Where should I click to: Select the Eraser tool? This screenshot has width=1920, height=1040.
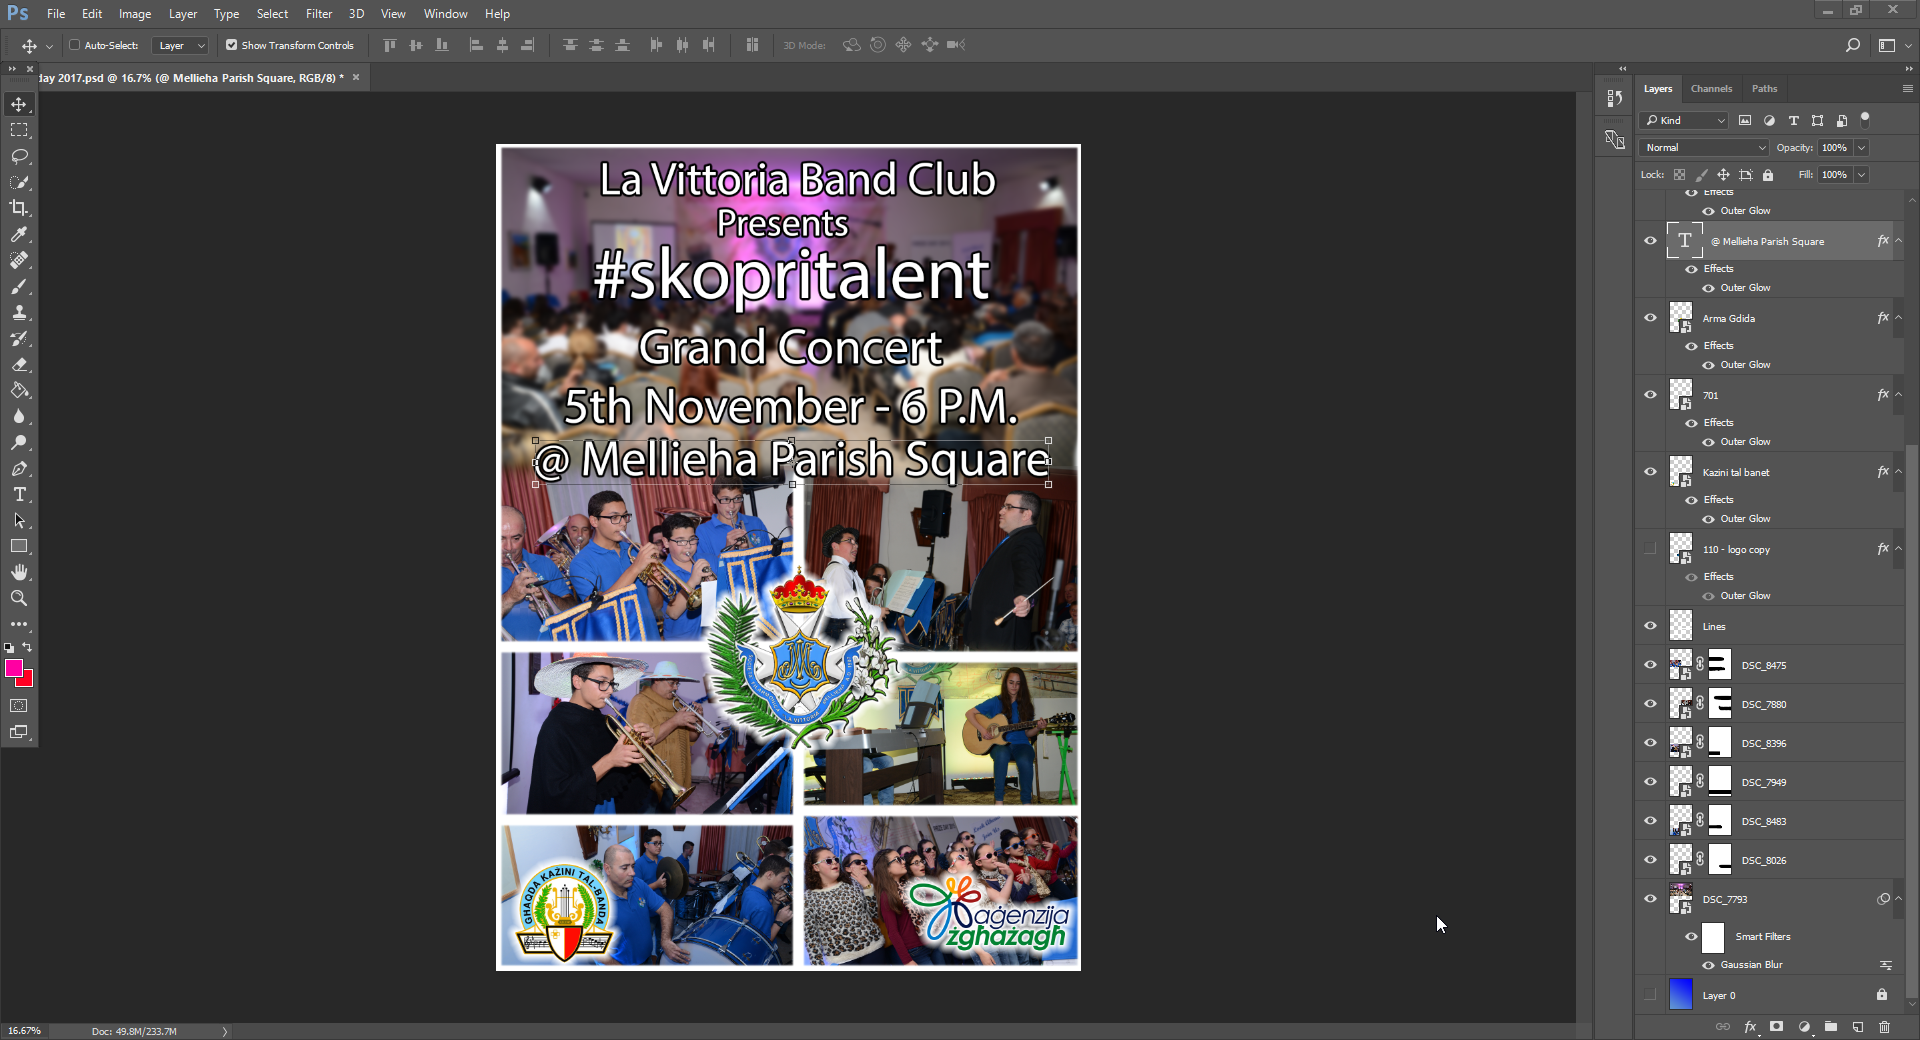coord(19,364)
